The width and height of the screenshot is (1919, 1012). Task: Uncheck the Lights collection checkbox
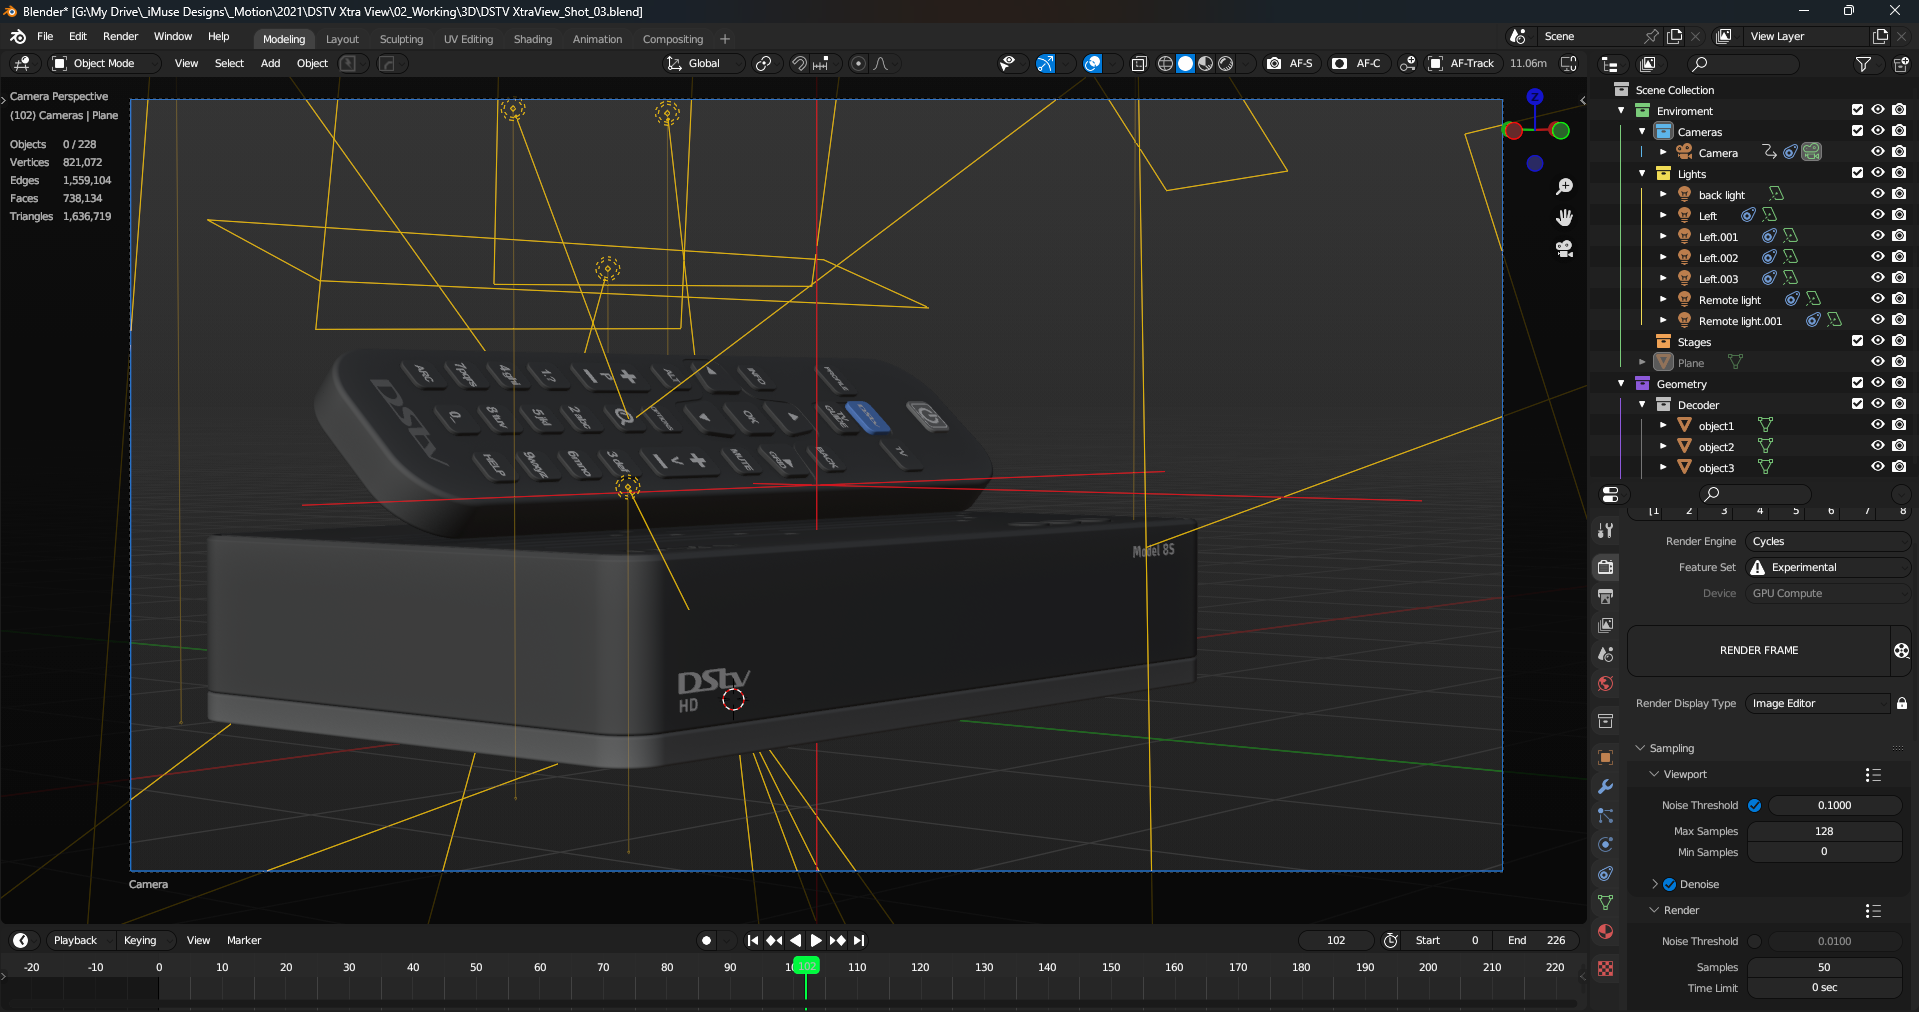(1857, 173)
